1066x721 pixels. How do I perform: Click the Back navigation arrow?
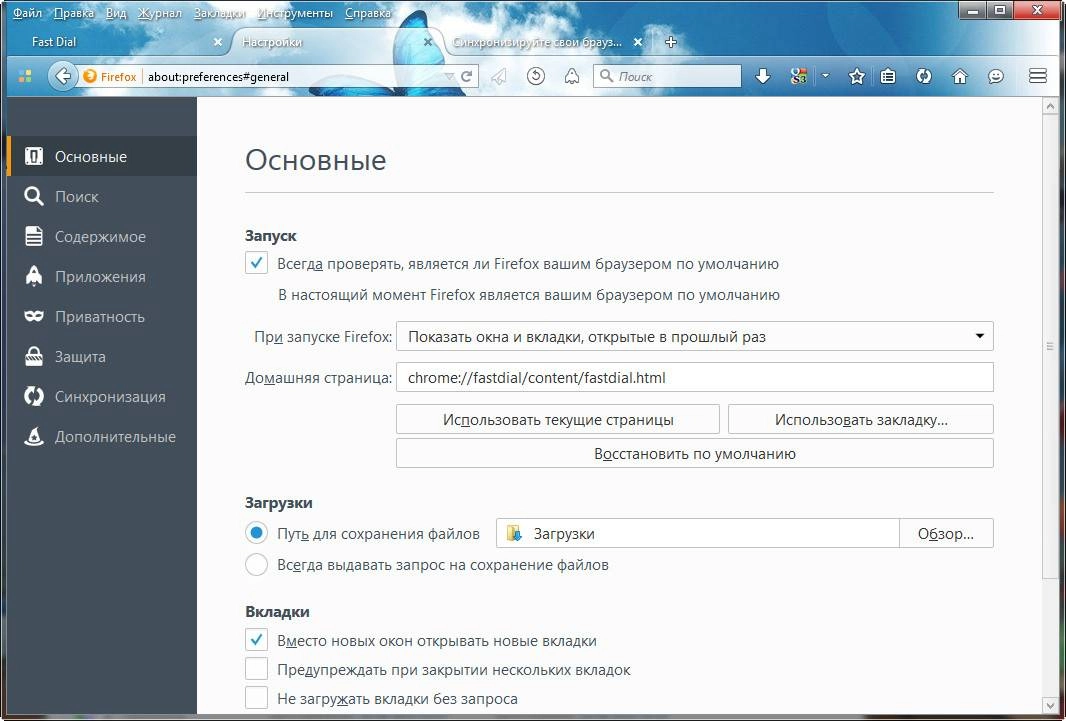(63, 76)
